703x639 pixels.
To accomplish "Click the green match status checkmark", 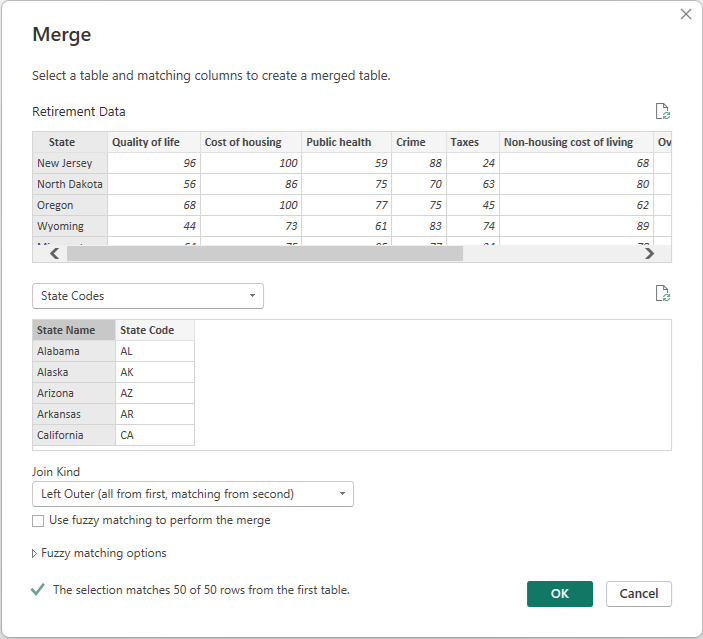I will point(38,590).
